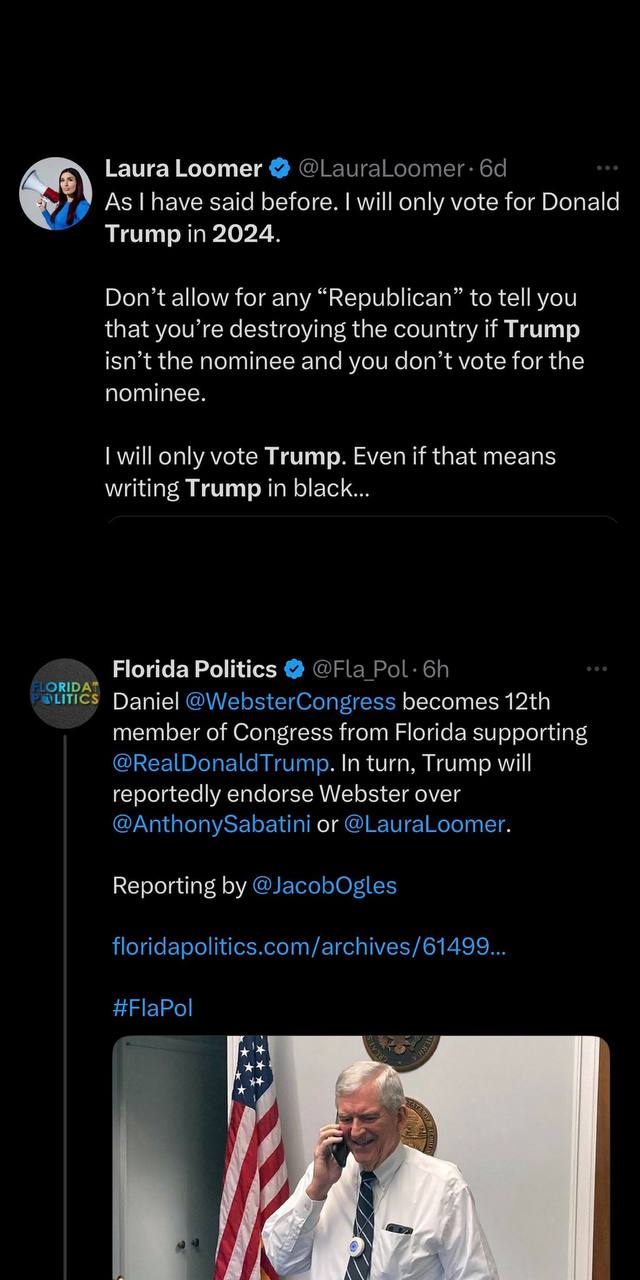Open the Florida Politics display name
The width and height of the screenshot is (640, 1280).
[x=194, y=669]
